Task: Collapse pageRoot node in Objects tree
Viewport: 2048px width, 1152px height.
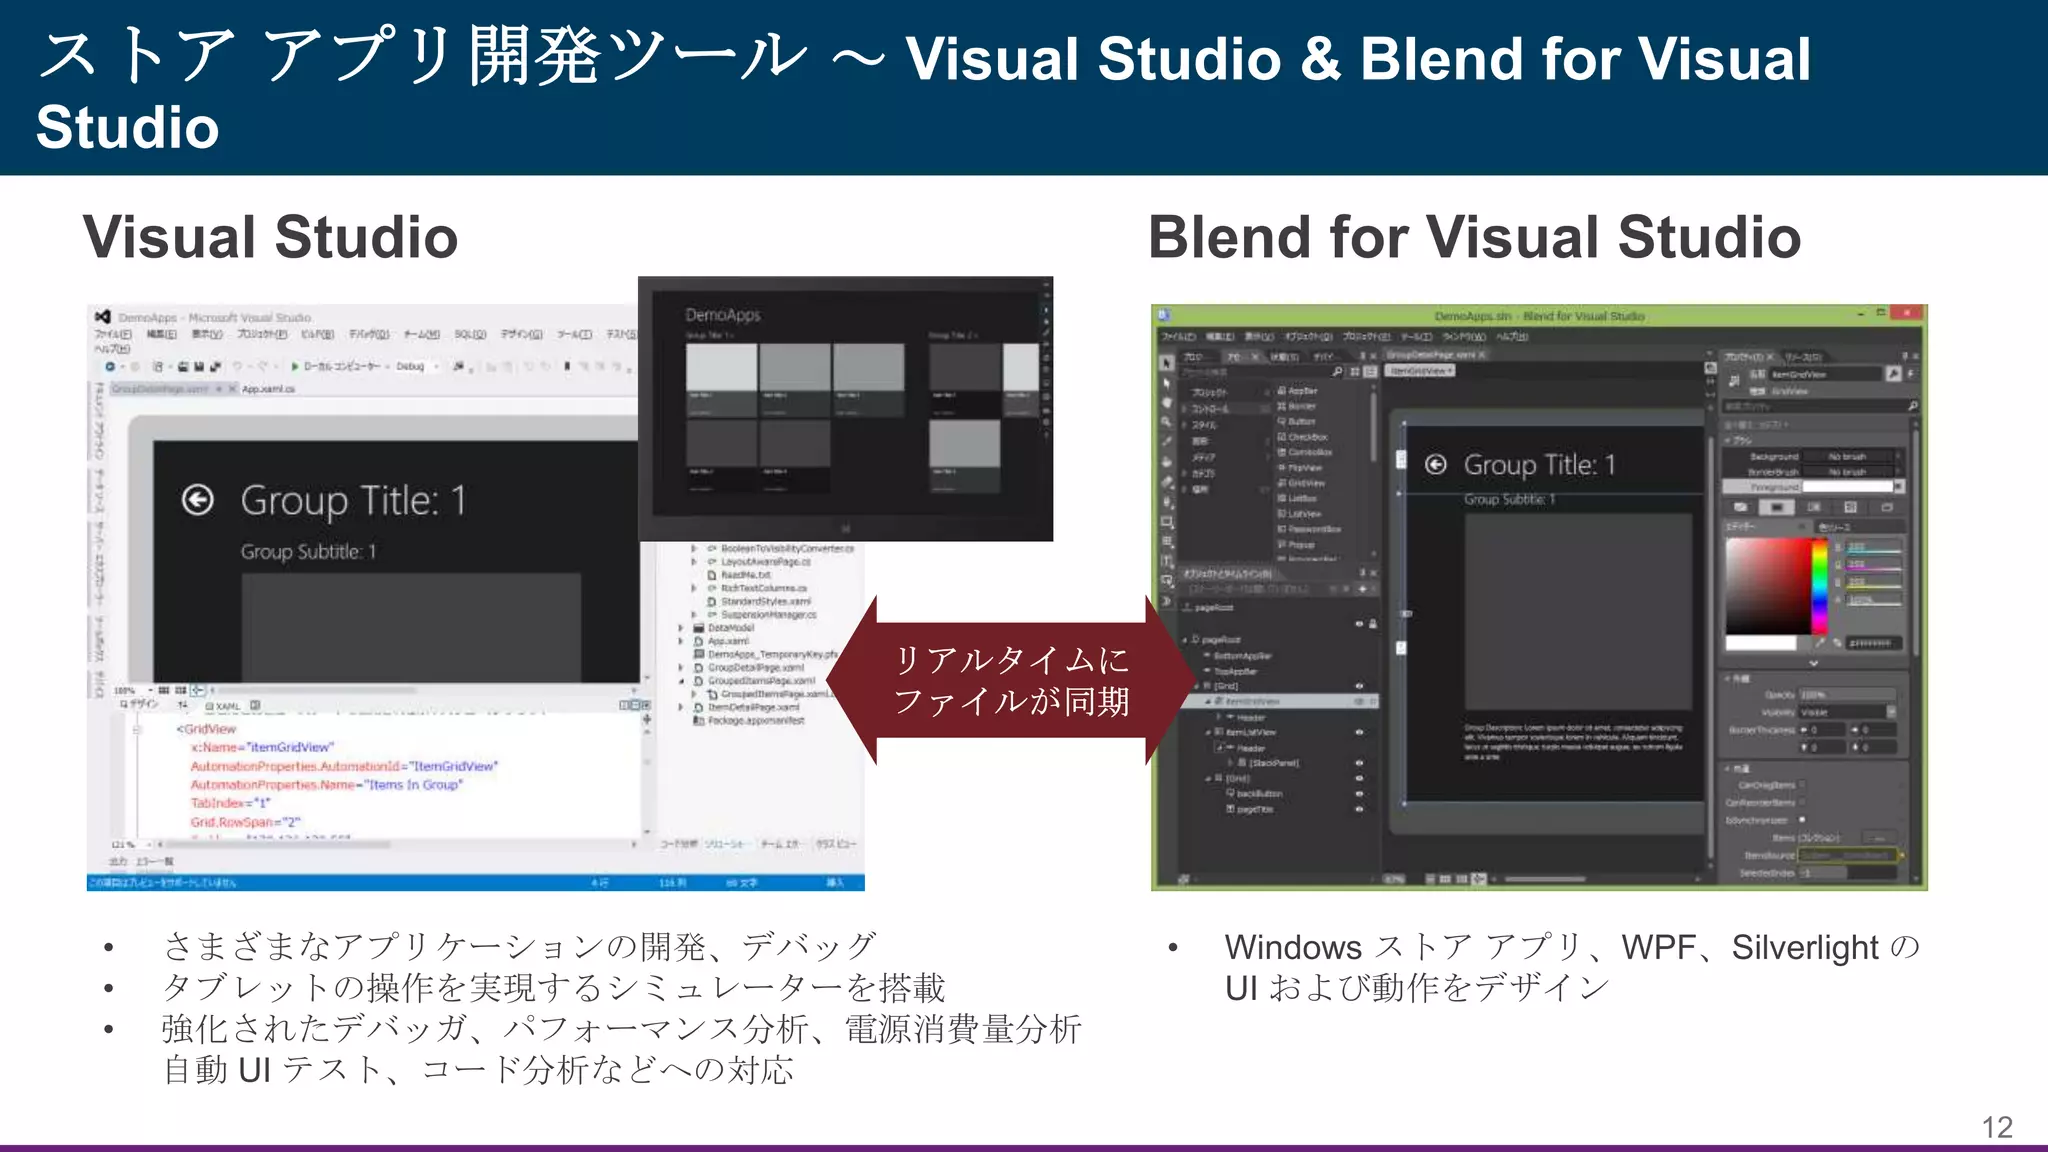Action: pyautogui.click(x=1185, y=640)
